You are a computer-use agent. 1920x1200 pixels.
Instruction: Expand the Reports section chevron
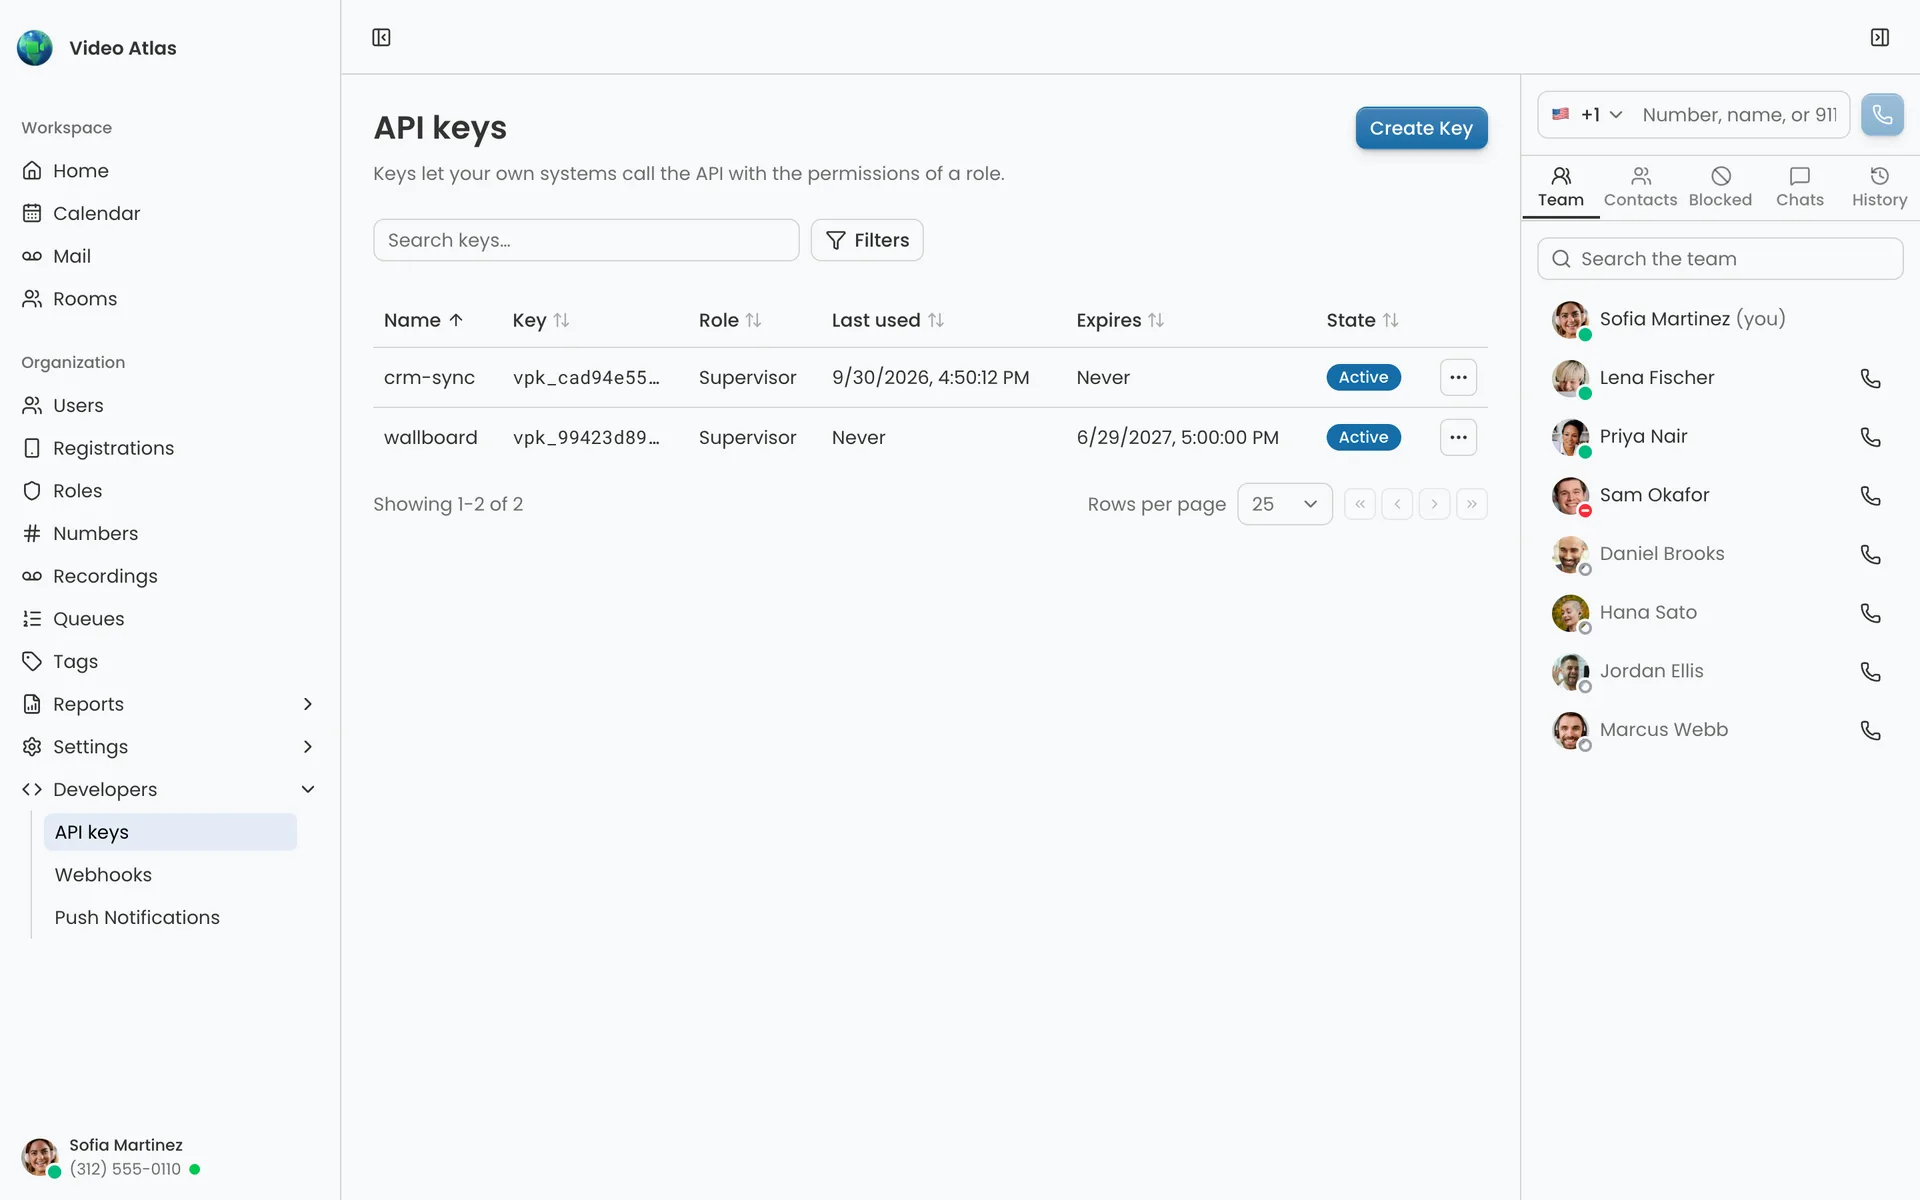click(308, 704)
